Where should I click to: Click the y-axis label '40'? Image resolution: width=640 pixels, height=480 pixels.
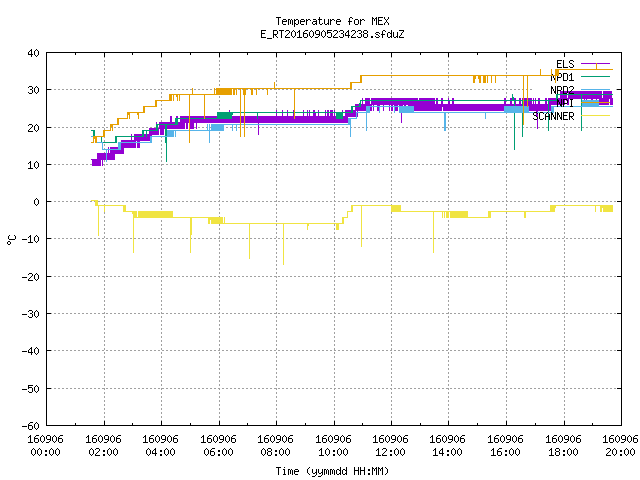[33, 53]
